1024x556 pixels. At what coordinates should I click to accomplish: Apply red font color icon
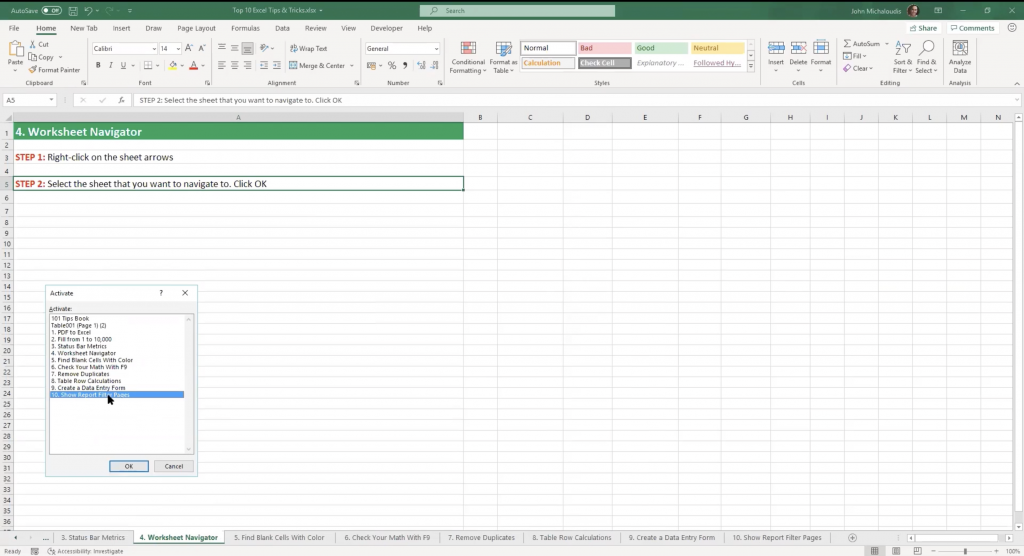193,65
